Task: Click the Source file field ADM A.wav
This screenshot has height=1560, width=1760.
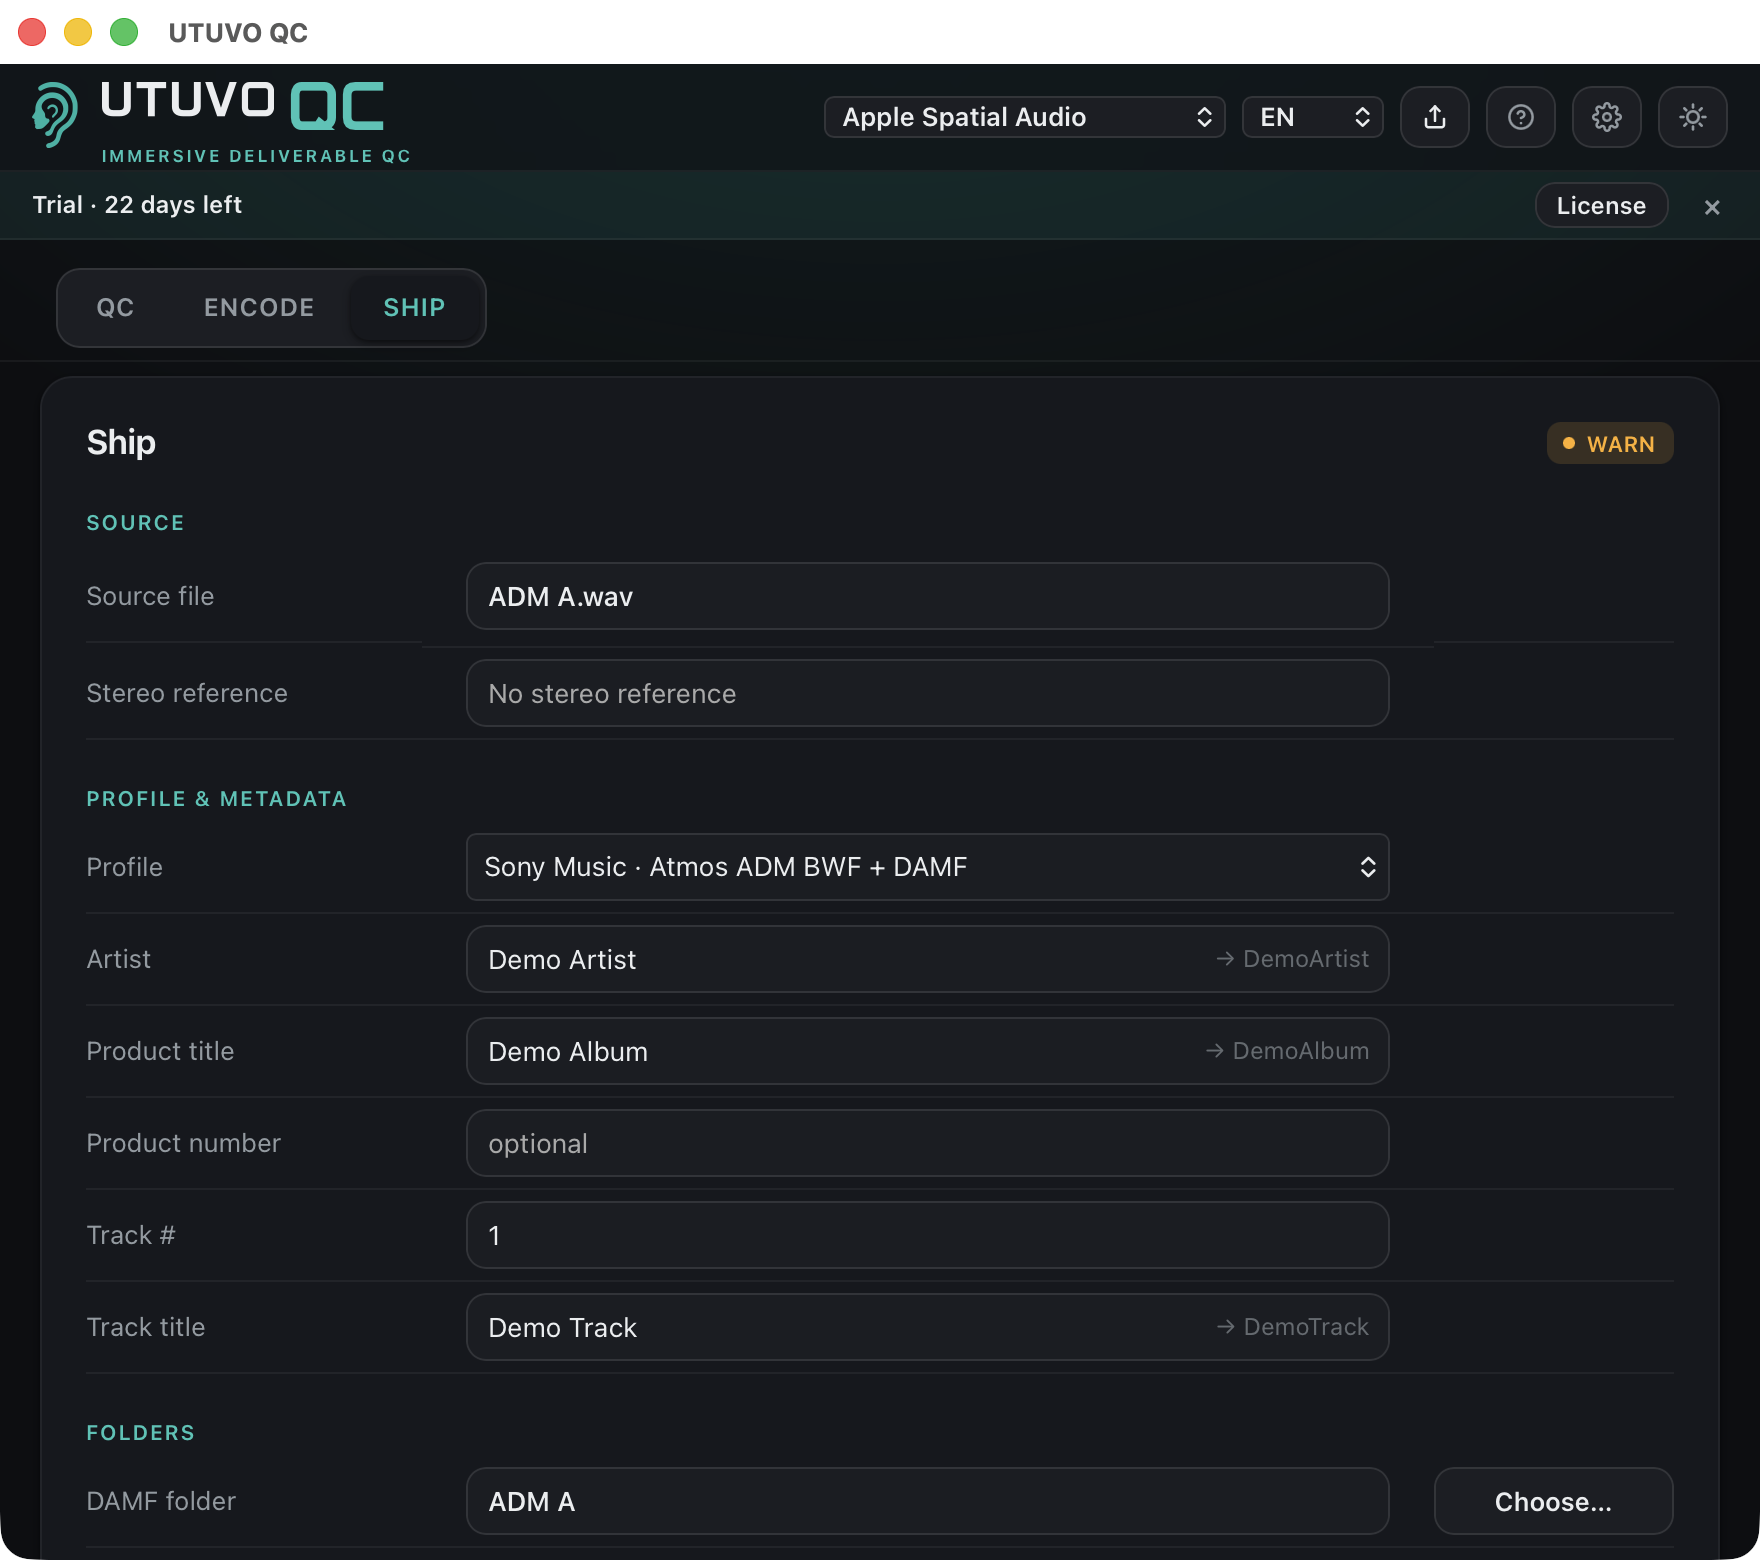Action: point(928,596)
